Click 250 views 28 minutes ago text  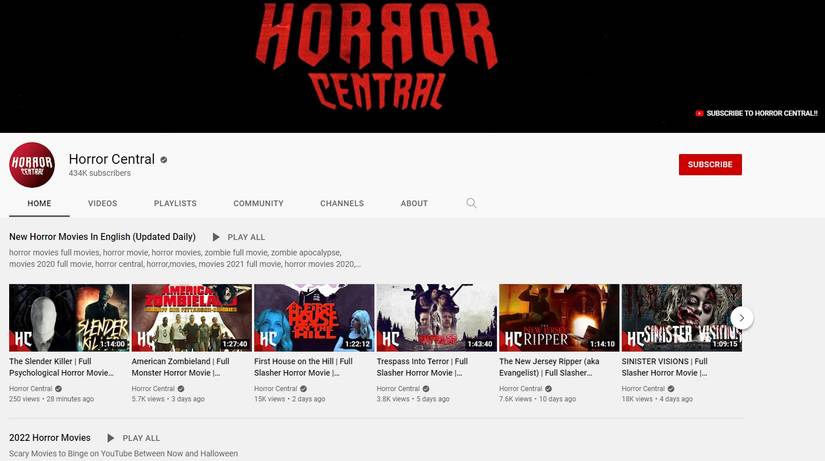[x=52, y=399]
